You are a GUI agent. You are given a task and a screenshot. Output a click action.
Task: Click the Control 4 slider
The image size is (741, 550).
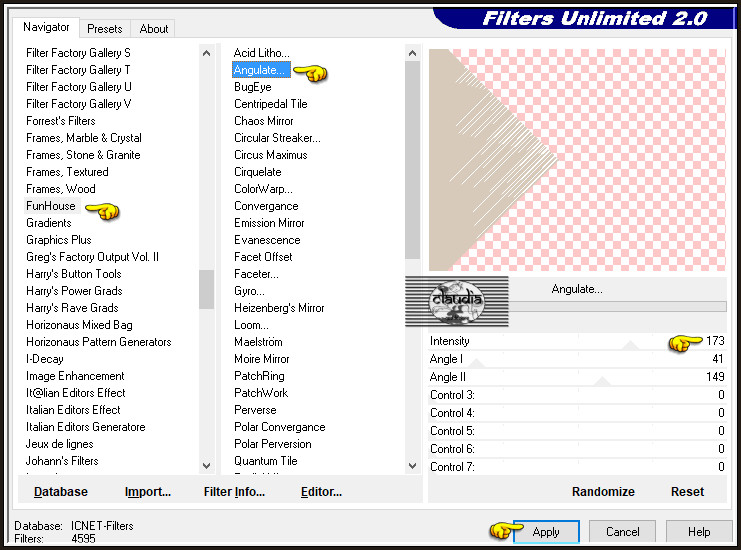(x=577, y=413)
